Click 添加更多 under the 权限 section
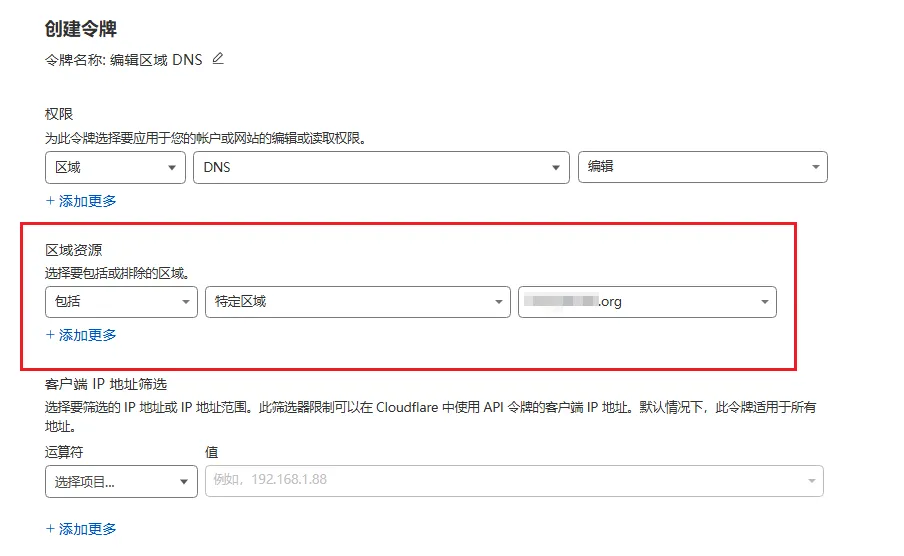The width and height of the screenshot is (904, 556). pyautogui.click(x=81, y=201)
